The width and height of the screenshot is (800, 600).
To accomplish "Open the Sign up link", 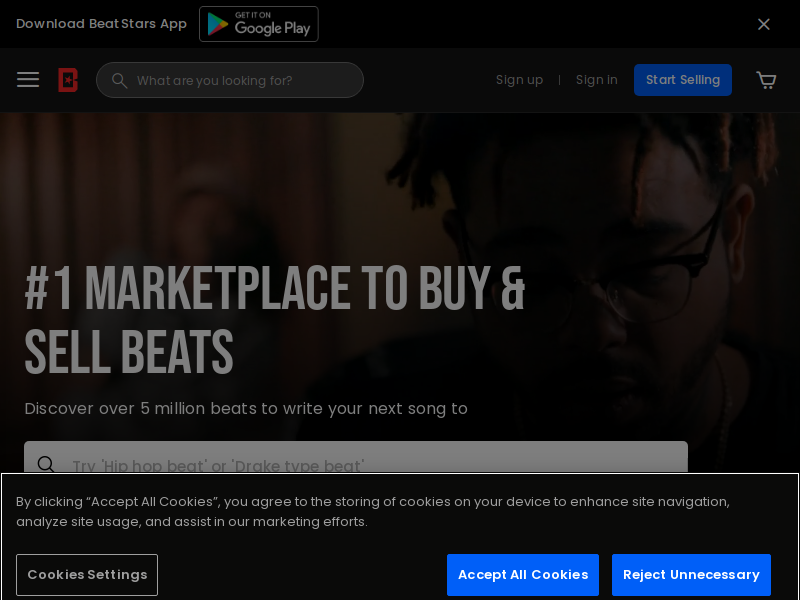I will point(519,80).
